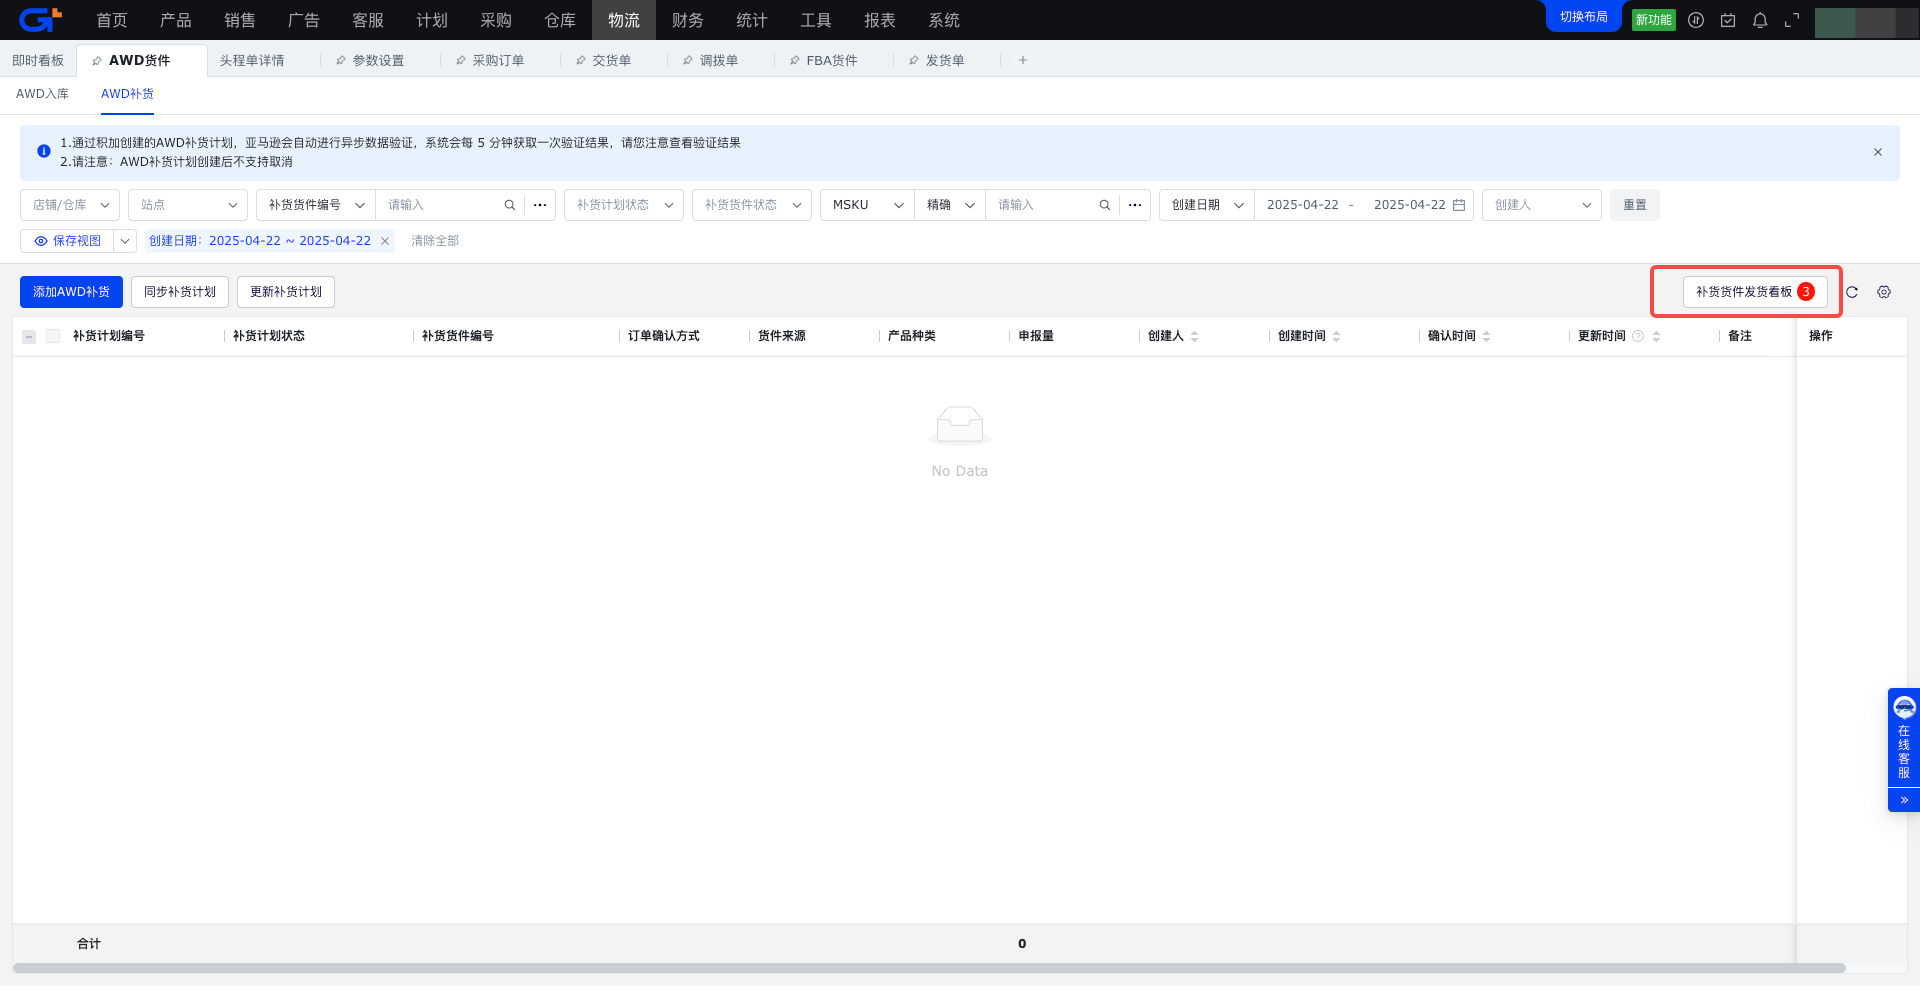
Task: Click the info icon in notice banner
Action: 44,151
